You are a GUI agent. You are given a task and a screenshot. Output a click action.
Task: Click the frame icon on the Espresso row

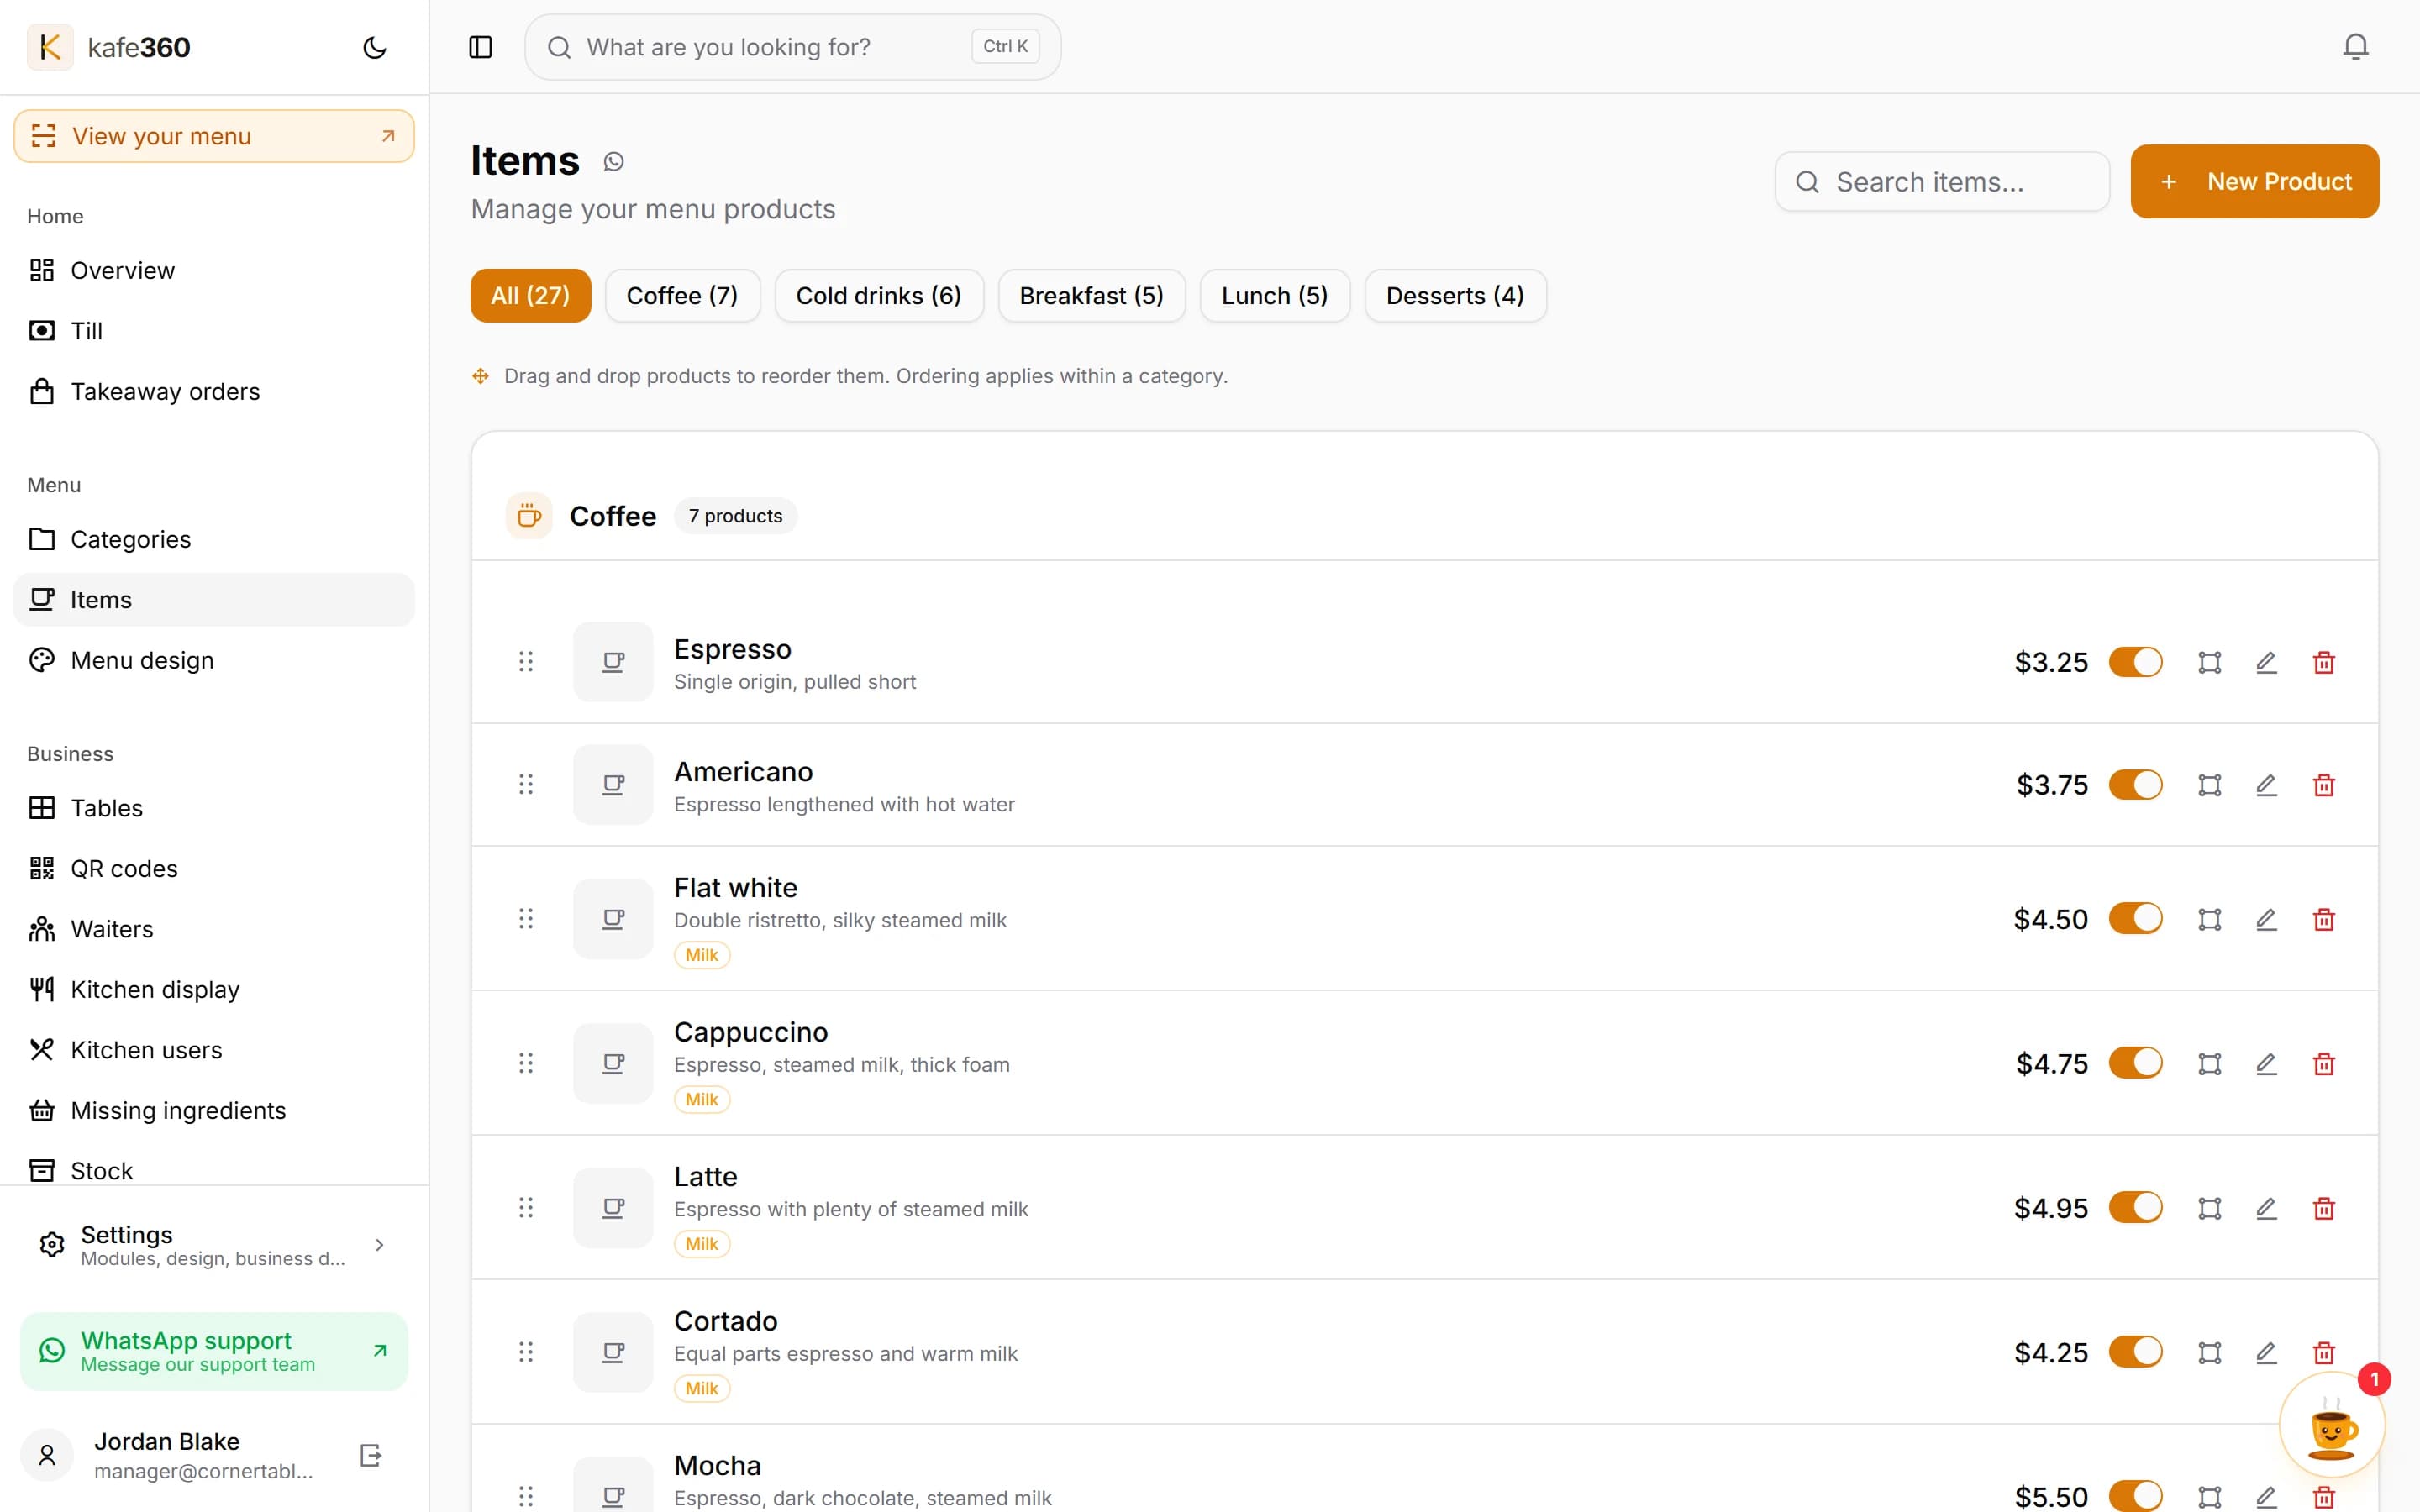coord(2209,662)
